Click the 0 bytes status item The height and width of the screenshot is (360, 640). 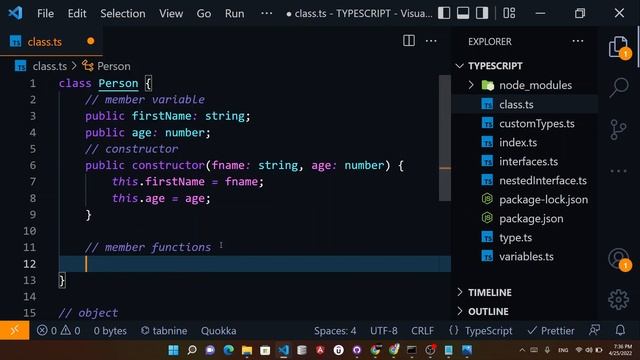(x=110, y=331)
